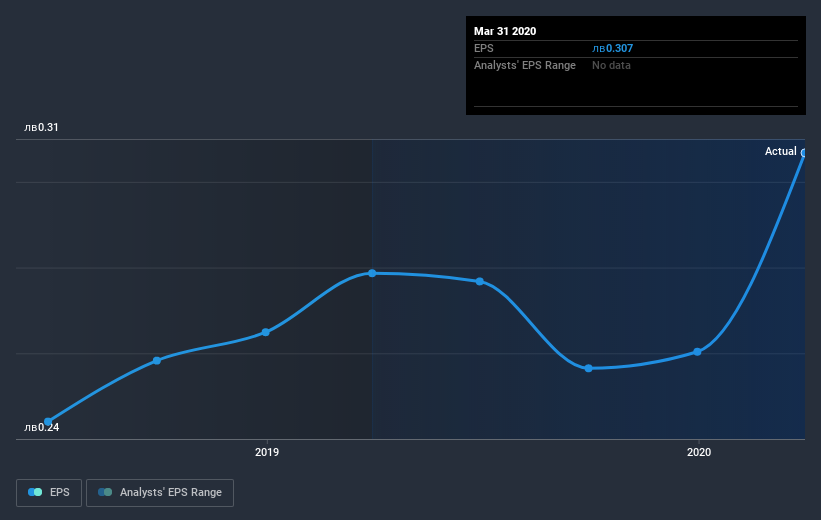This screenshot has width=821, height=520.
Task: Click the 2019 x-axis label
Action: click(x=267, y=452)
